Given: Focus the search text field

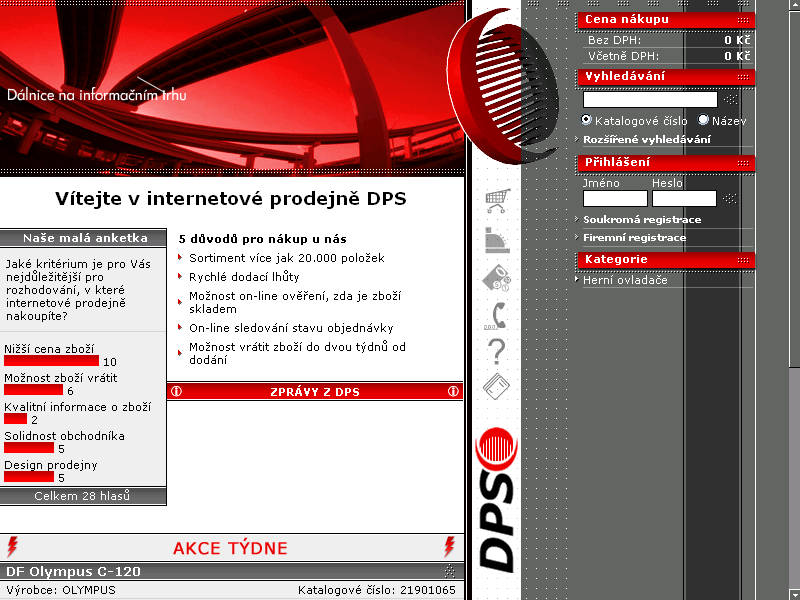Looking at the screenshot, I should 650,99.
